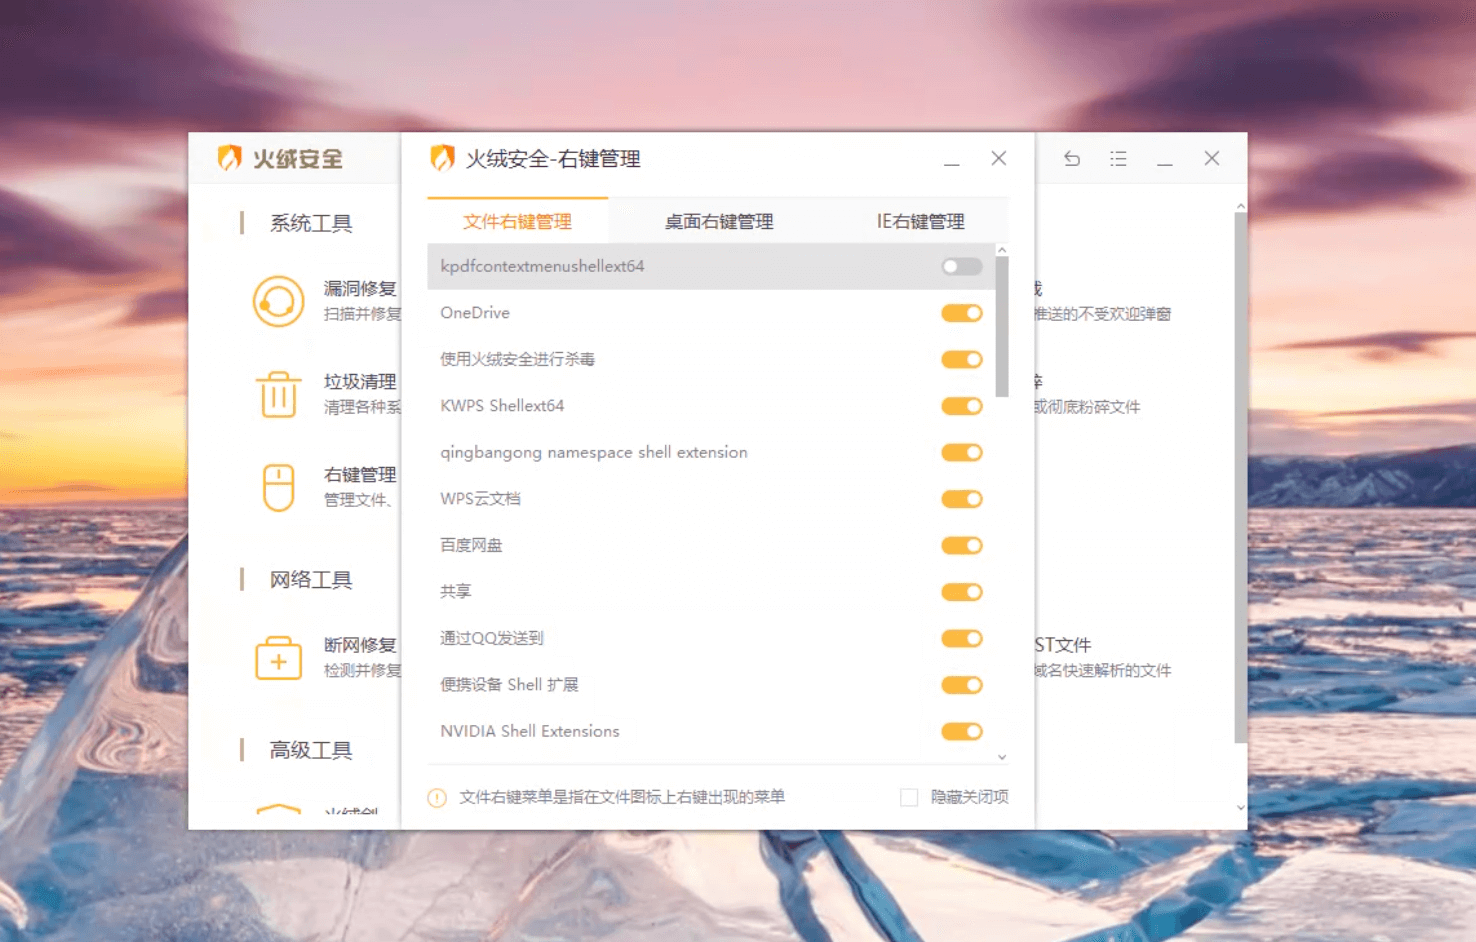1476x942 pixels.
Task: Click the list scroll down arrow
Action: click(x=1002, y=757)
